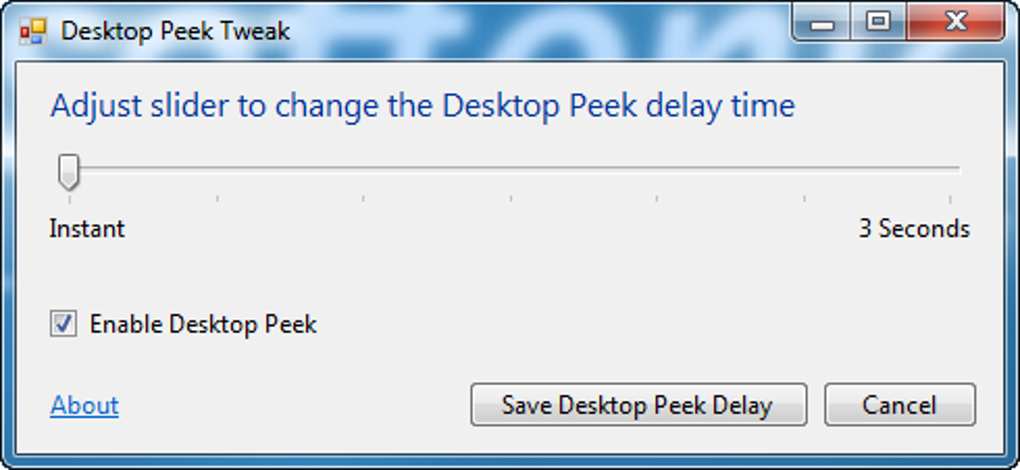This screenshot has height=470, width=1020.
Task: Maximize the Desktop Peek Tweak window
Action: (x=879, y=23)
